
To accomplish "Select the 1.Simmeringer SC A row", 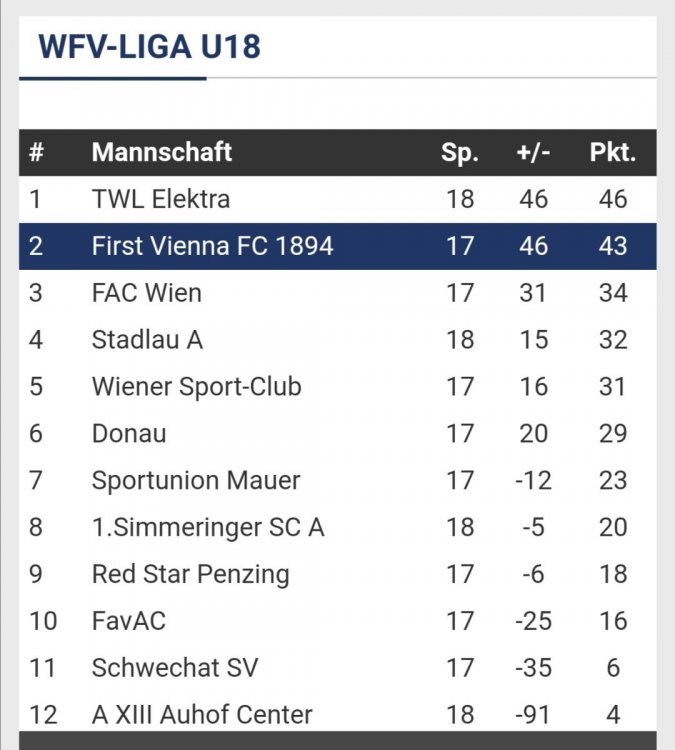I will pyautogui.click(x=338, y=527).
